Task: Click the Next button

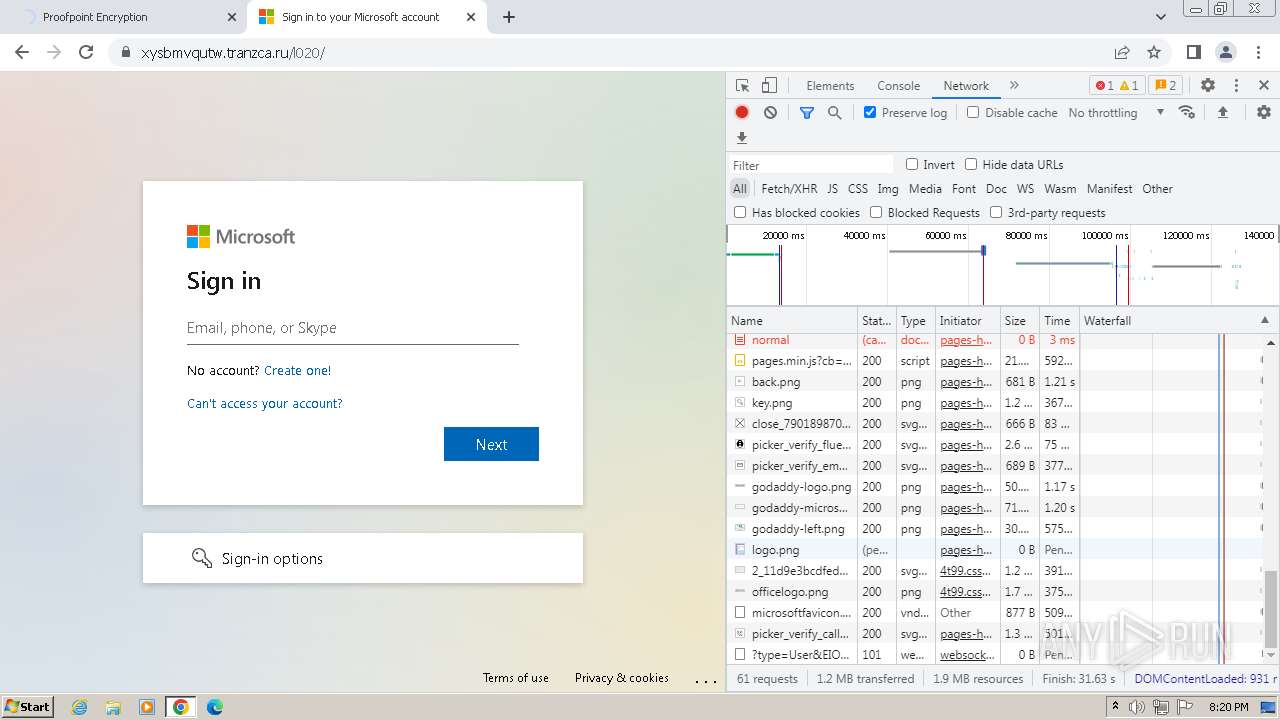Action: coord(491,444)
